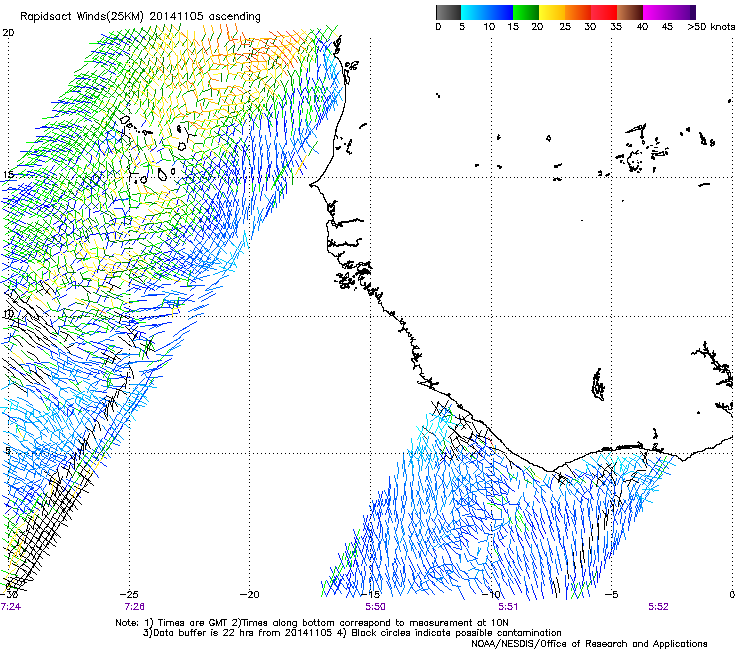Click the legend tick label '25'
The height and width of the screenshot is (650, 740).
(565, 27)
